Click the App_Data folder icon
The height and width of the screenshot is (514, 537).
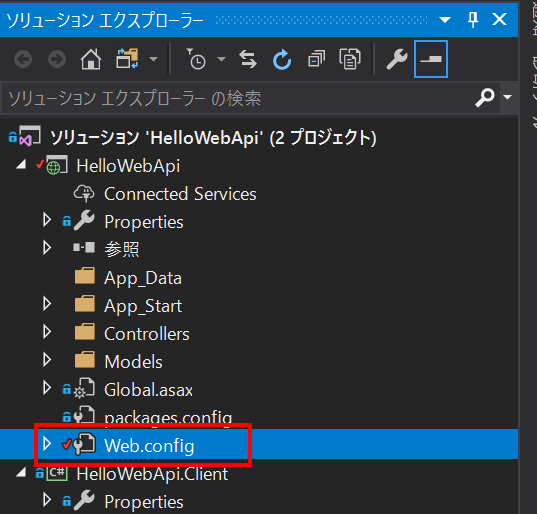[x=85, y=276]
